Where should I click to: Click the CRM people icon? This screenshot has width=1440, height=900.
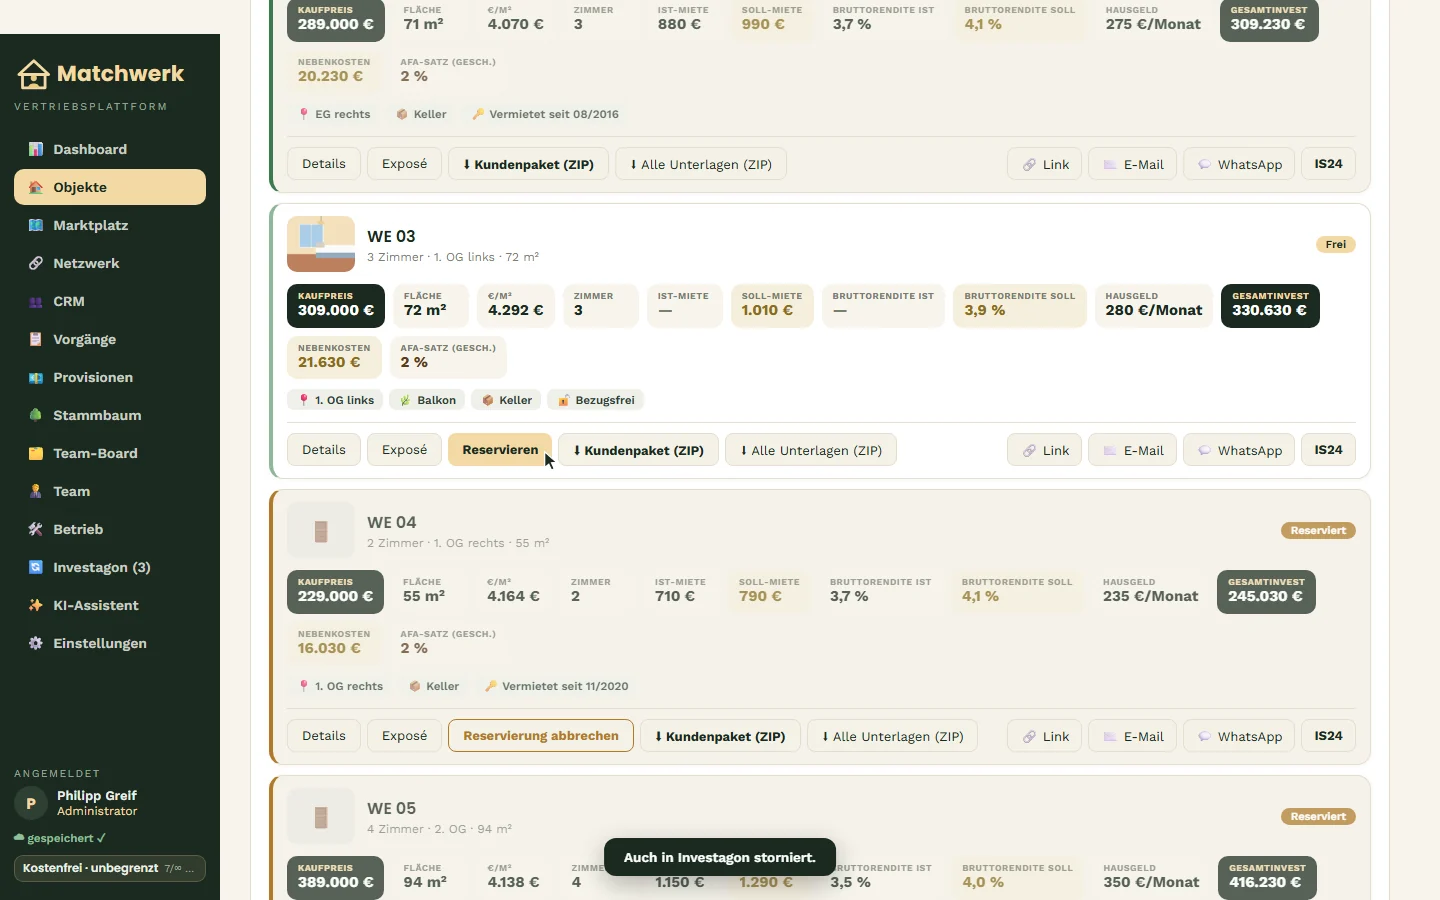36,301
